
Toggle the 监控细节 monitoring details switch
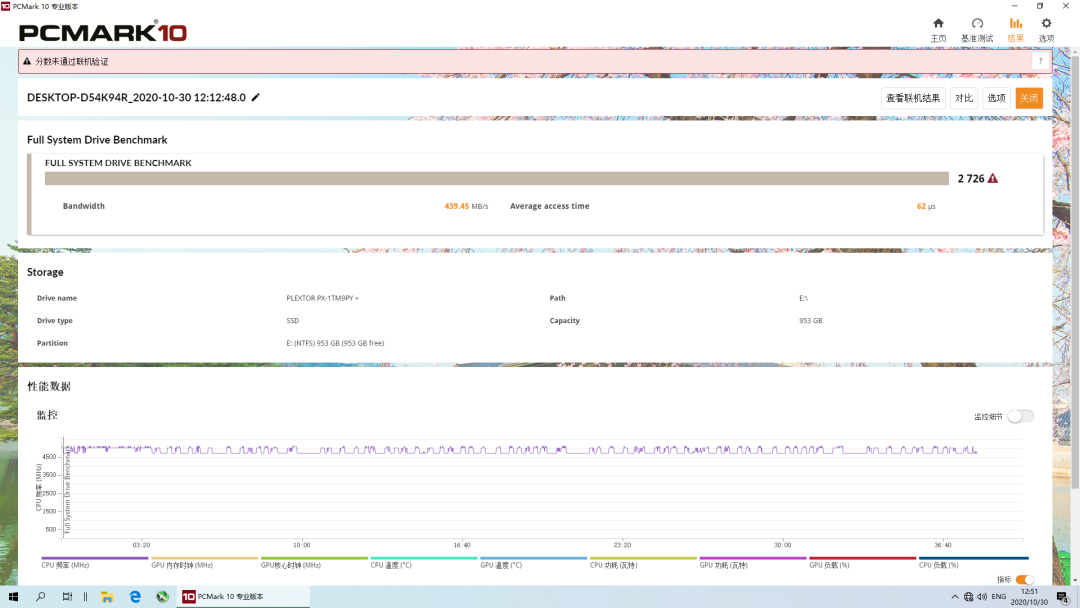coord(1020,416)
